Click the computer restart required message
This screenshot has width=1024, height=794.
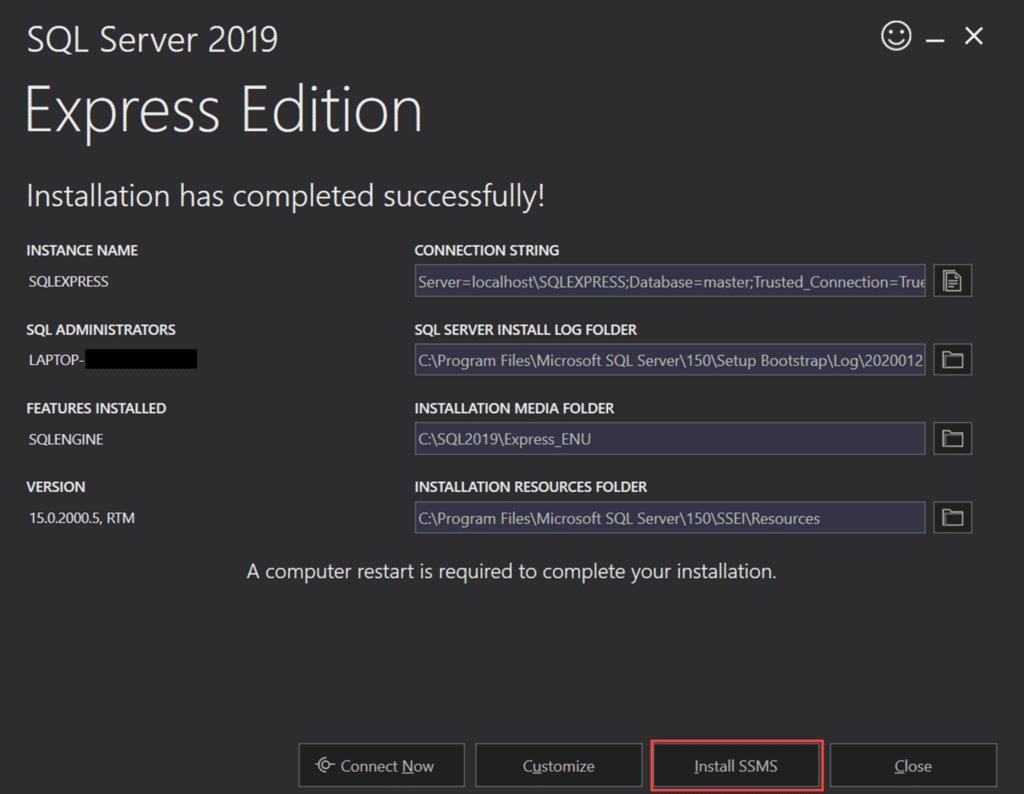(x=511, y=571)
